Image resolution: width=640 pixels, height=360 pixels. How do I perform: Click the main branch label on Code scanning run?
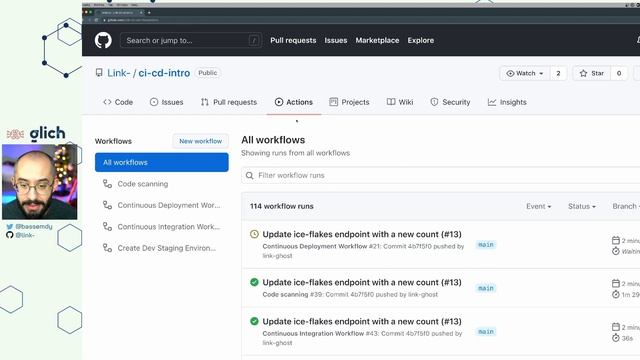point(486,289)
